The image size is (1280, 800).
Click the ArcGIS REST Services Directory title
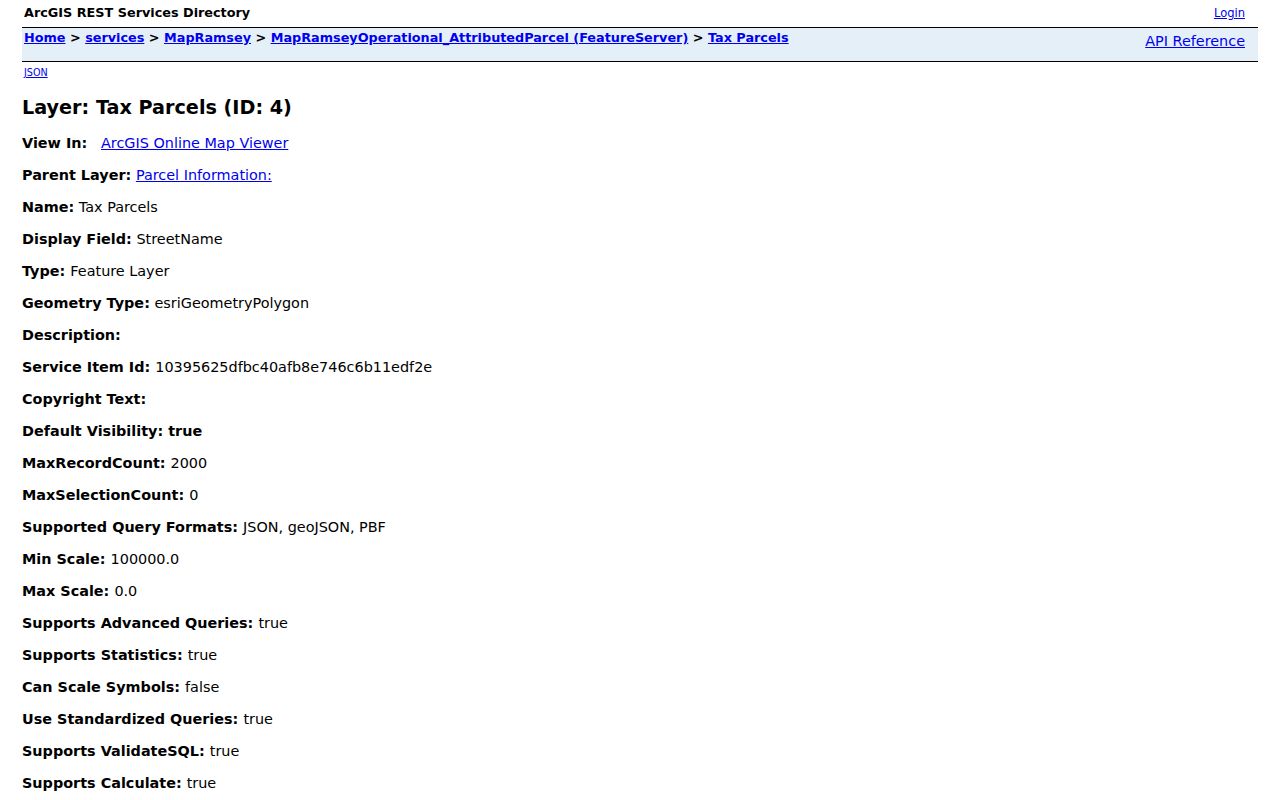[137, 13]
